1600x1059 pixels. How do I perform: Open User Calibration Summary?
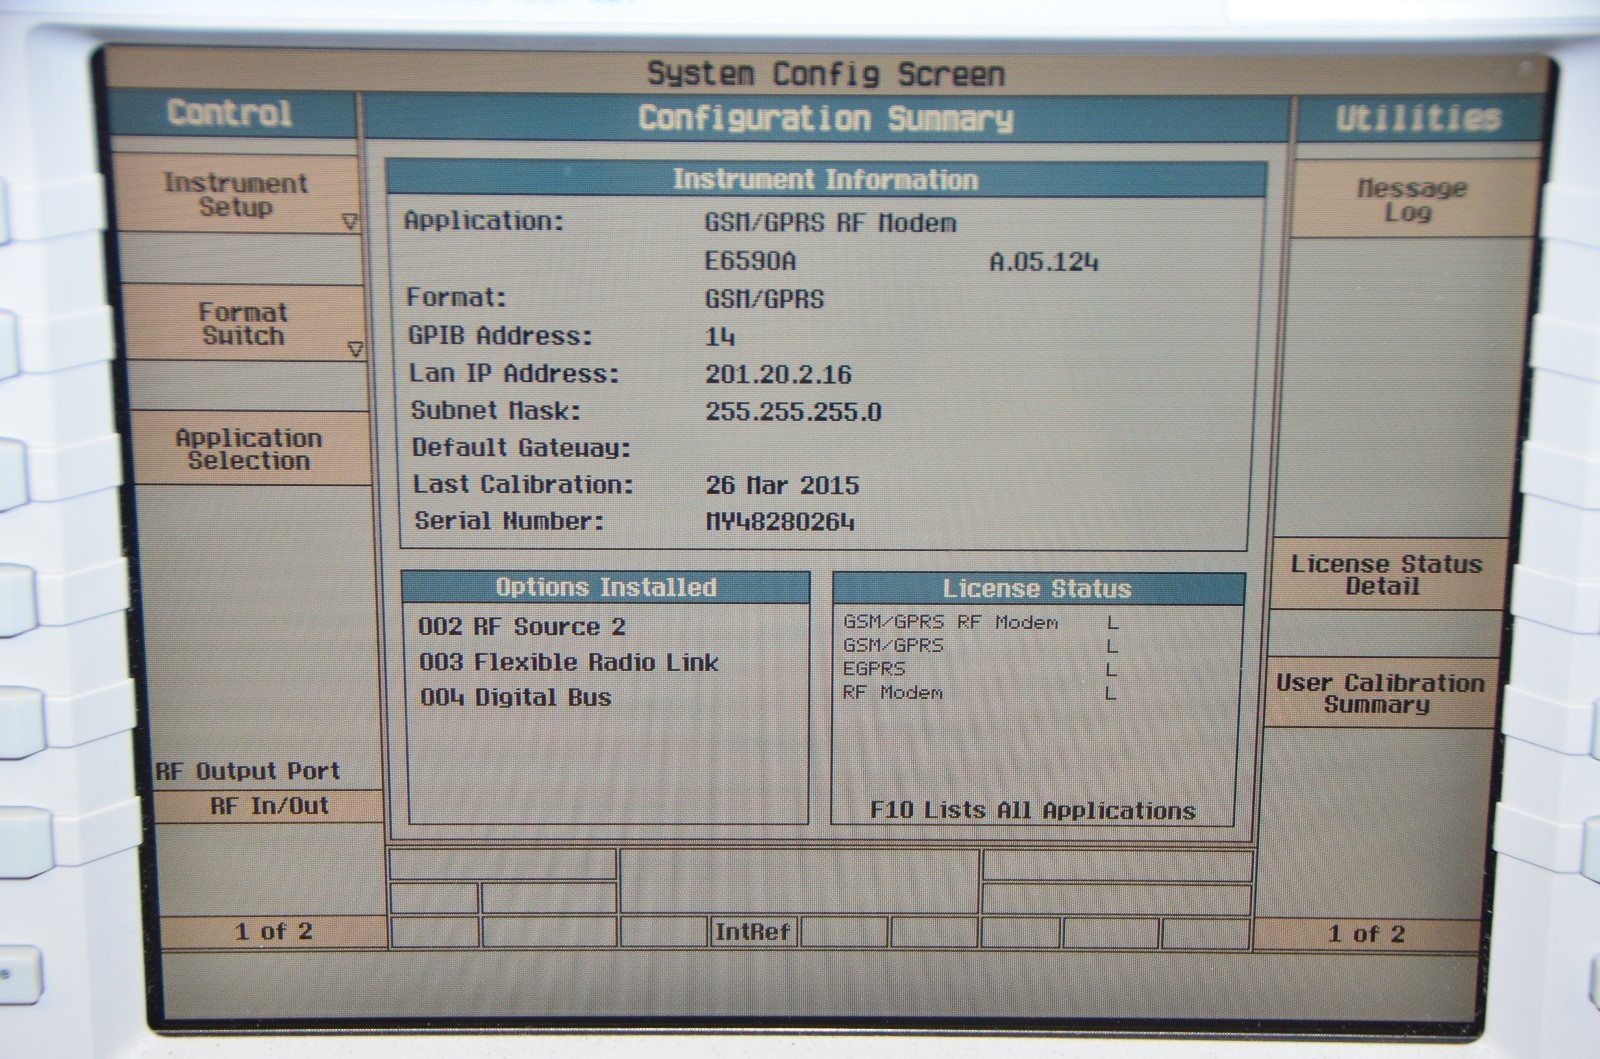pos(1379,693)
